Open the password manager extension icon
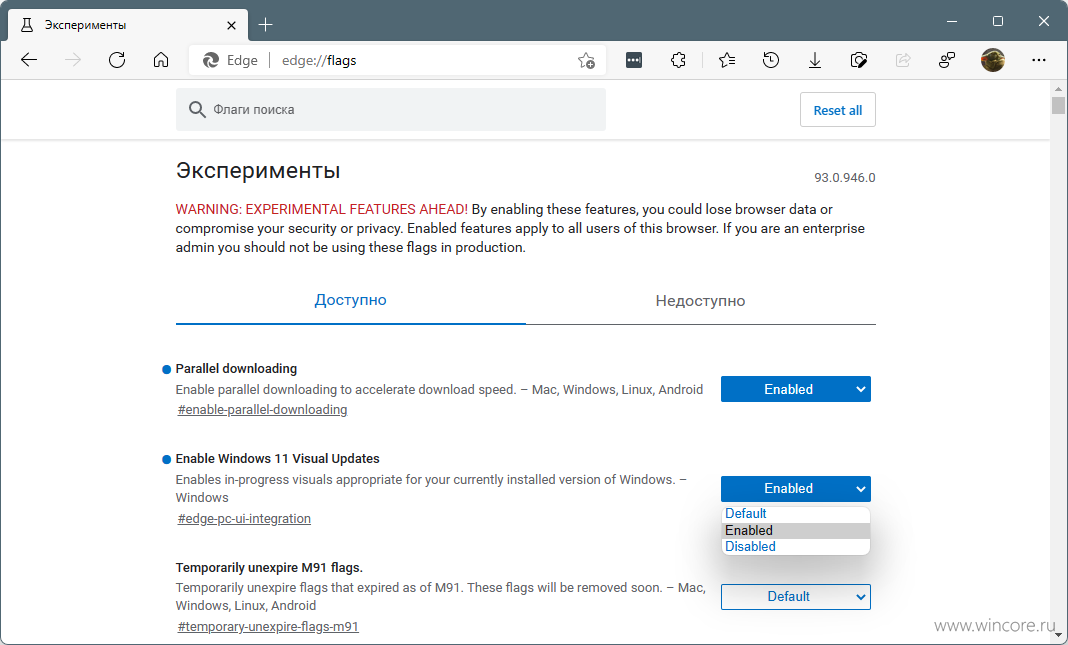1068x645 pixels. [634, 60]
